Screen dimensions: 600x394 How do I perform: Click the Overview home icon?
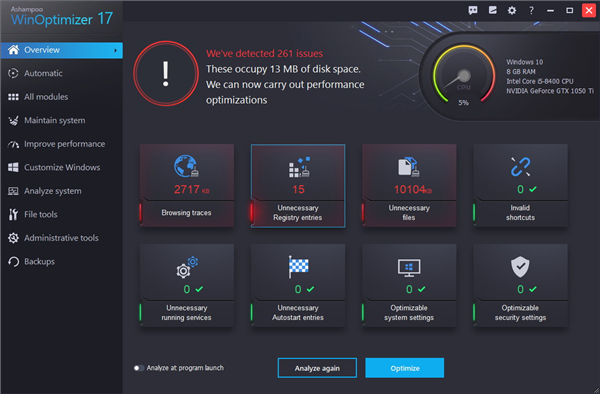pos(13,50)
